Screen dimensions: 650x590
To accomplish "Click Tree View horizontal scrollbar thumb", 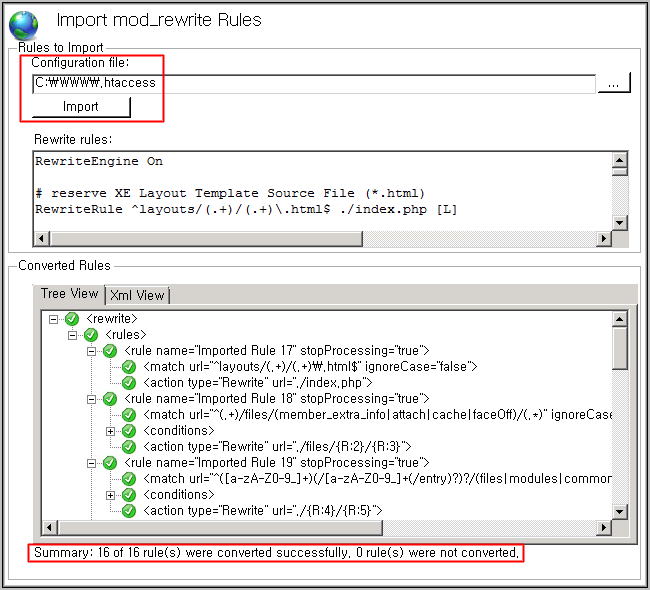I will point(221,528).
